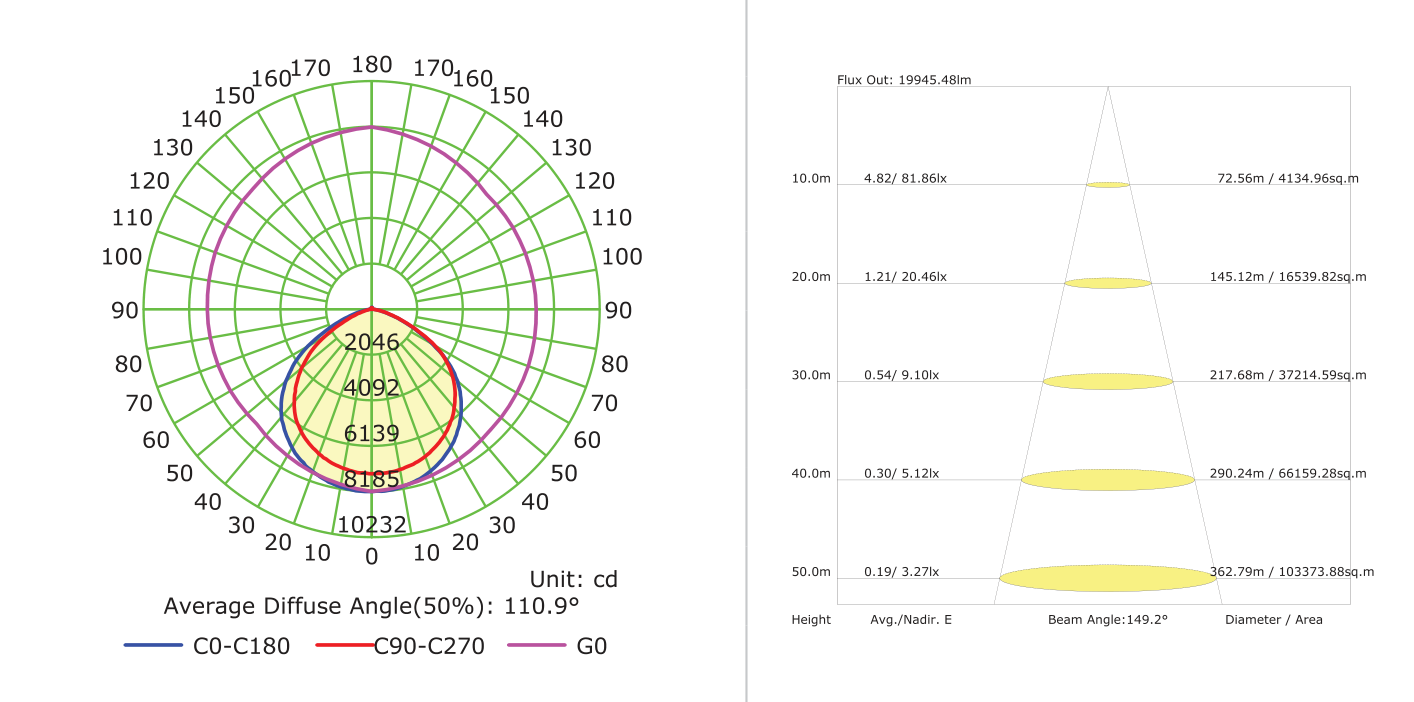
Task: Click 'Average Diffuse Angle(50%): 110.9°' text
Action: point(371,607)
